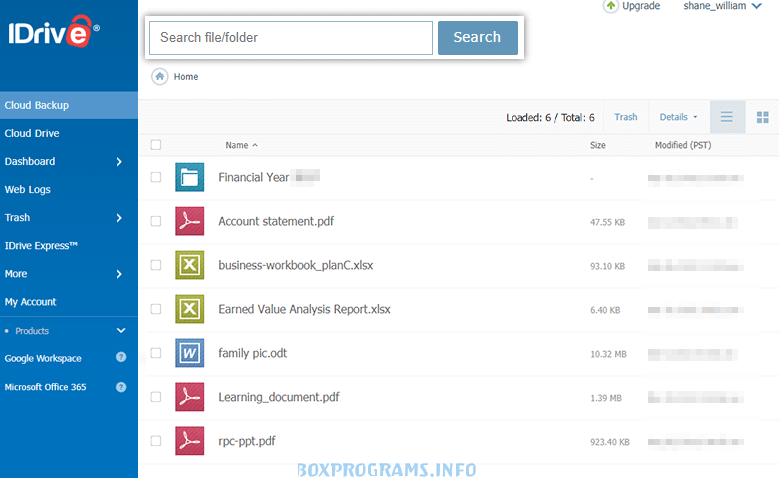779x478 pixels.
Task: Click the green Upgrade arrow icon
Action: click(611, 6)
